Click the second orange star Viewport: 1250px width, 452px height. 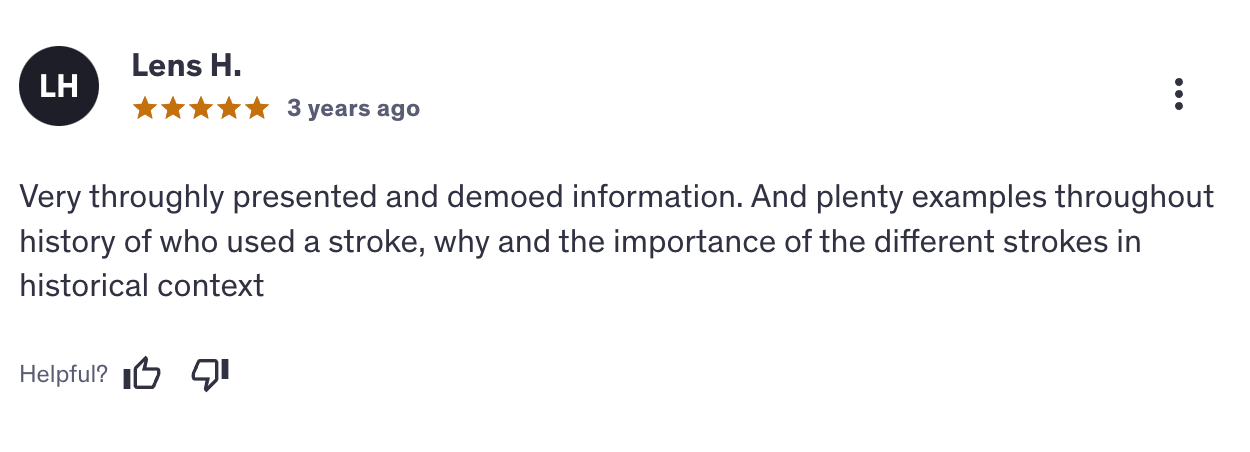(x=173, y=108)
